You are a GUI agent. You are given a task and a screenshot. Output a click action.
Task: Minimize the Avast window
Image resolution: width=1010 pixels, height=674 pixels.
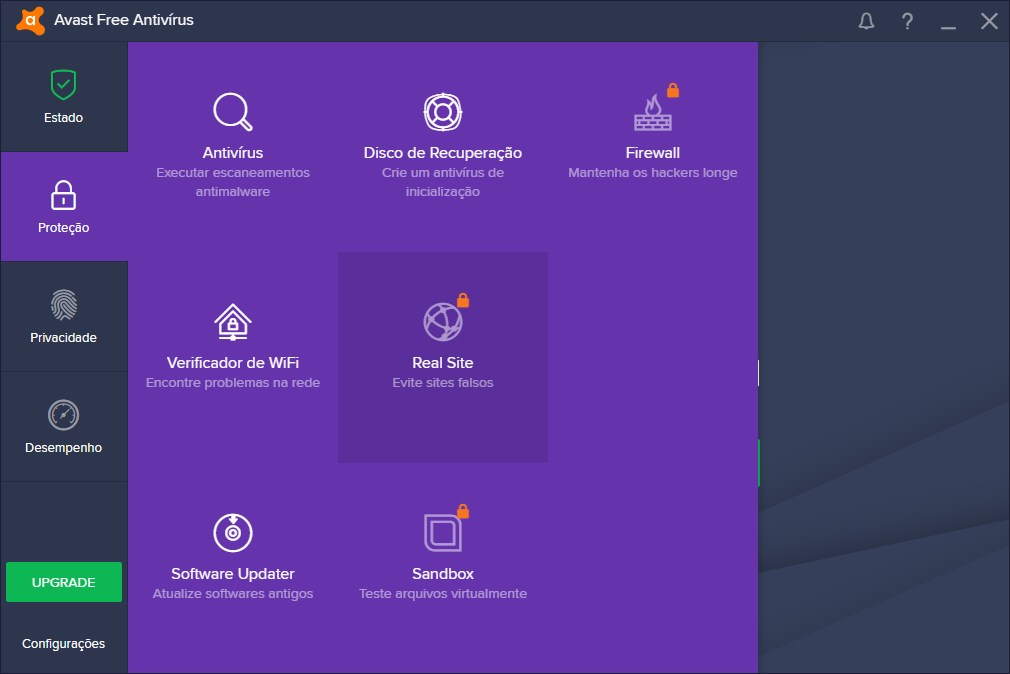(948, 27)
